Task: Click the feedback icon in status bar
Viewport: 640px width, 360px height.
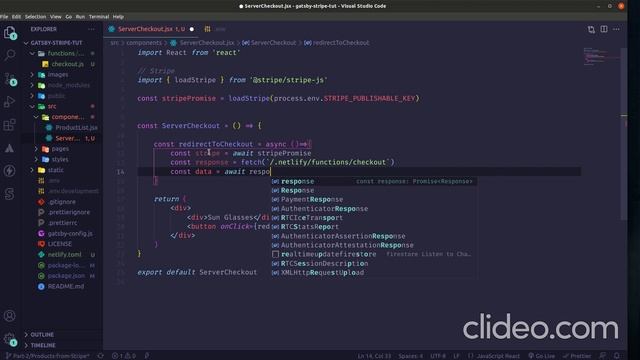Action: click(x=603, y=356)
